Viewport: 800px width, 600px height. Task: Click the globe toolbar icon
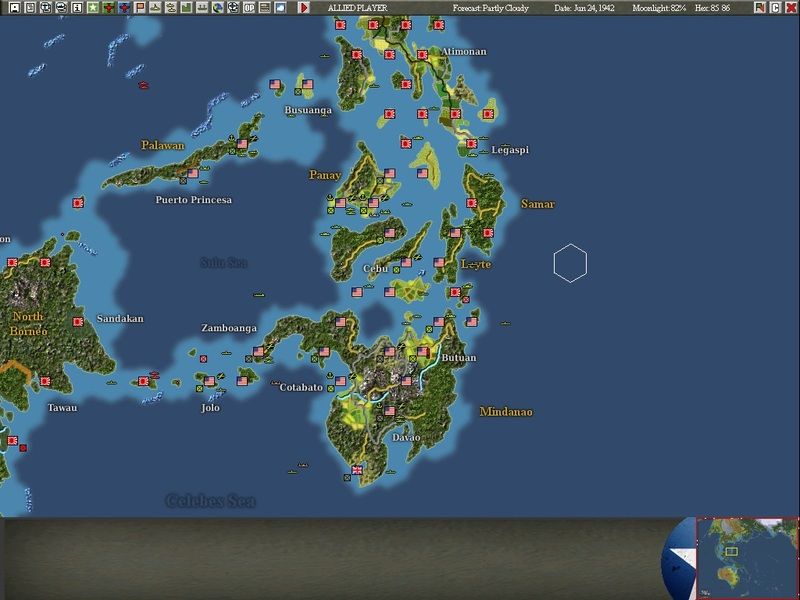pos(217,7)
